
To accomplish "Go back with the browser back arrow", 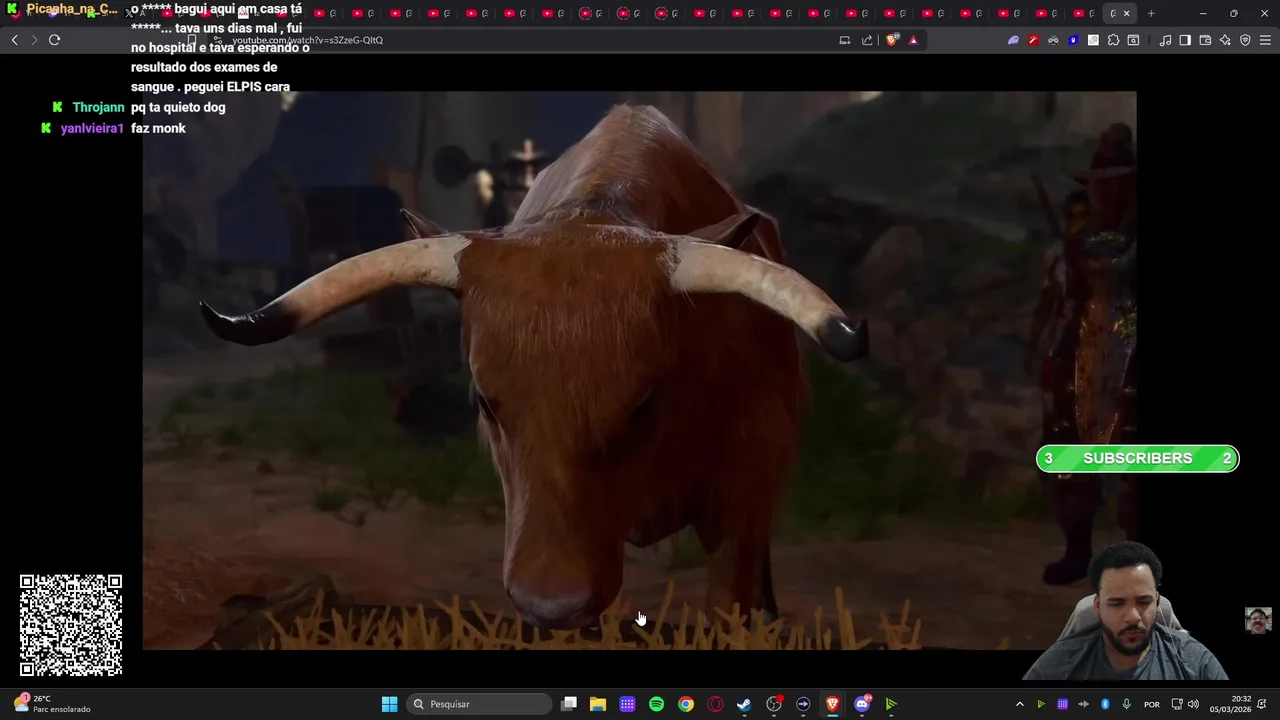I will point(14,40).
